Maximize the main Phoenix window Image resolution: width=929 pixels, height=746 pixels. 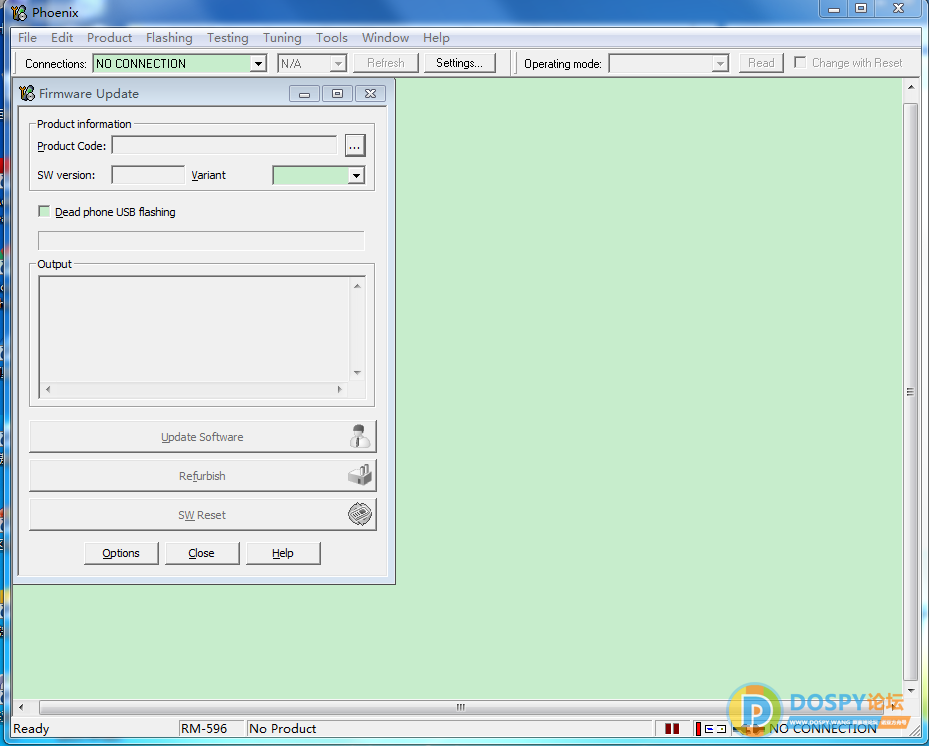pyautogui.click(x=861, y=9)
